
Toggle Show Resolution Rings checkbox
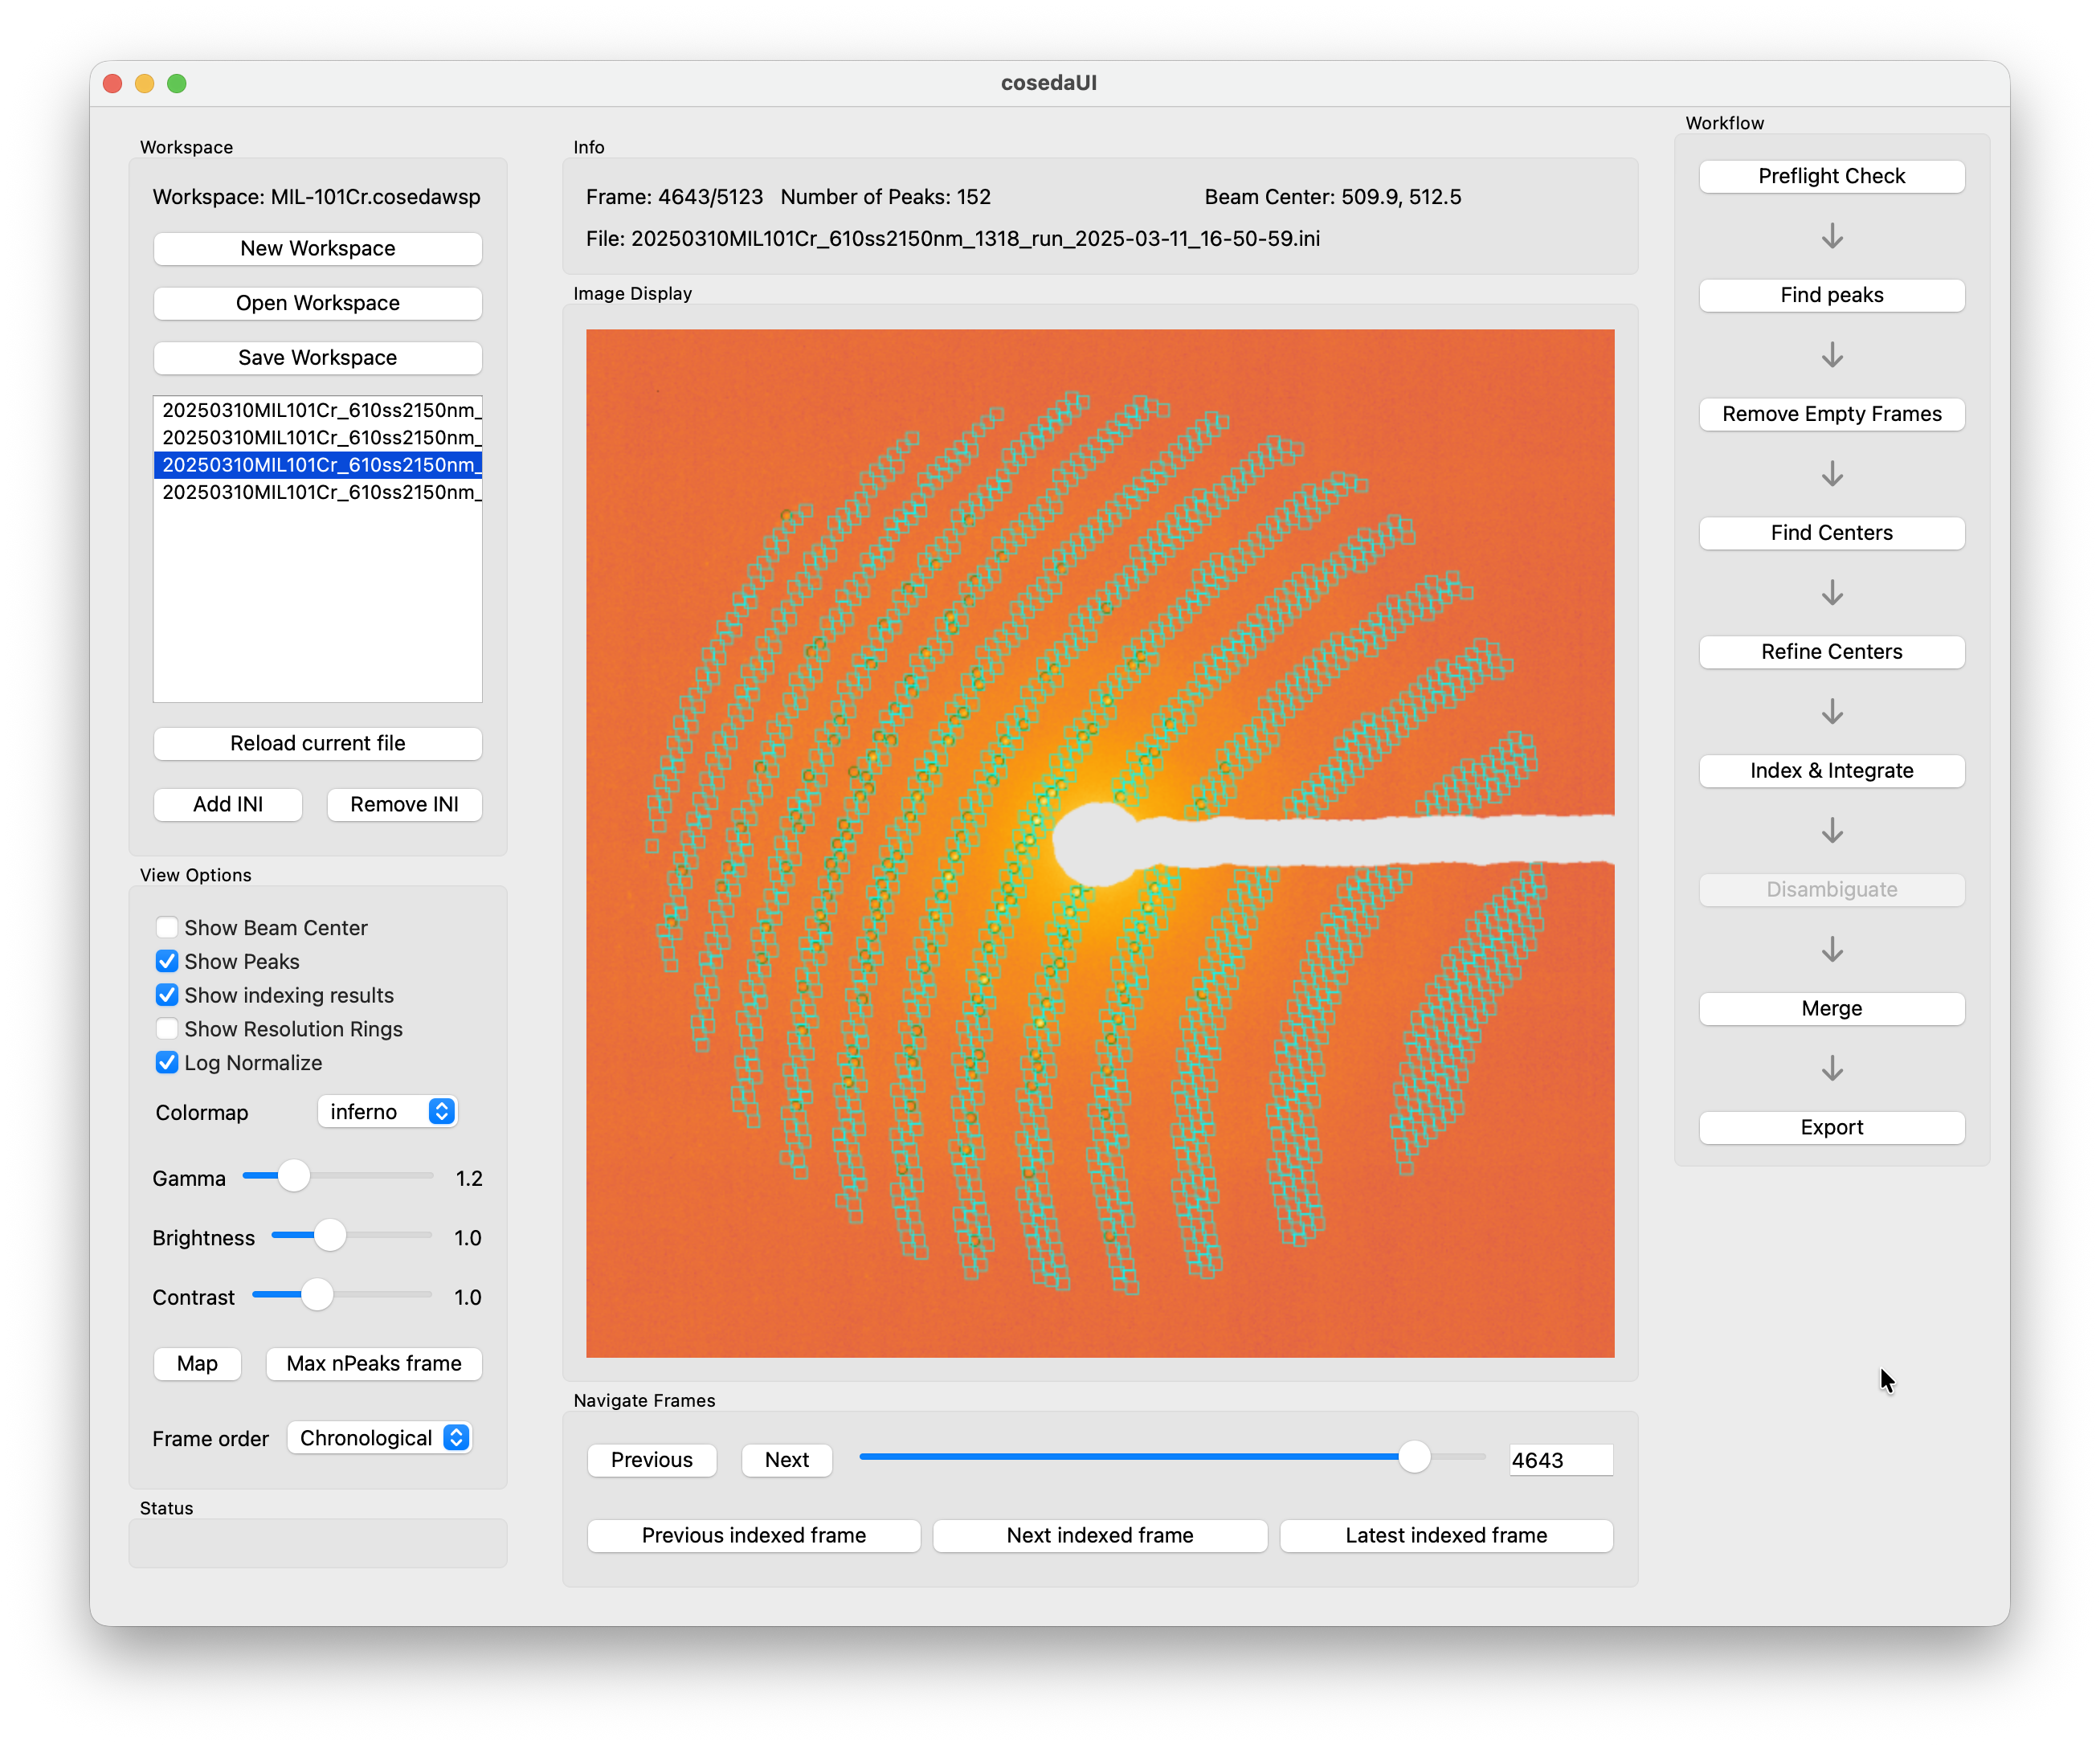point(167,1029)
